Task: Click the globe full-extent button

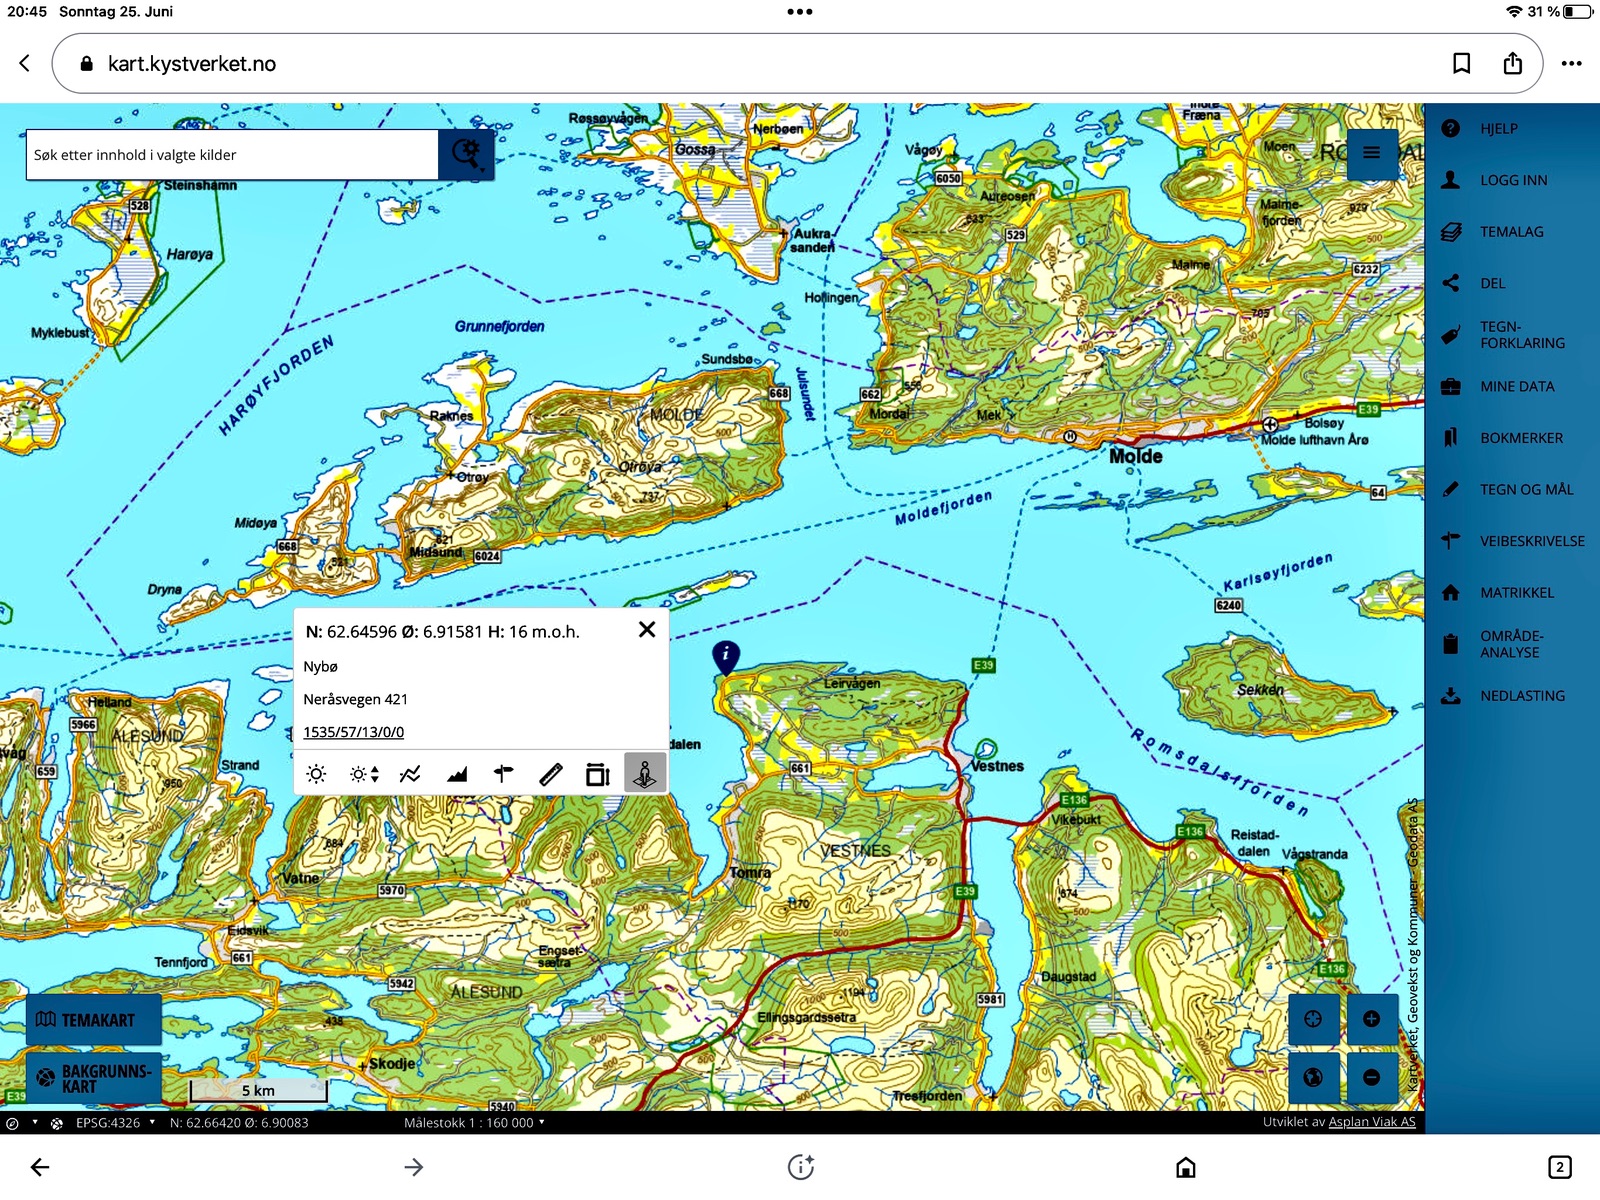Action: (1313, 1077)
